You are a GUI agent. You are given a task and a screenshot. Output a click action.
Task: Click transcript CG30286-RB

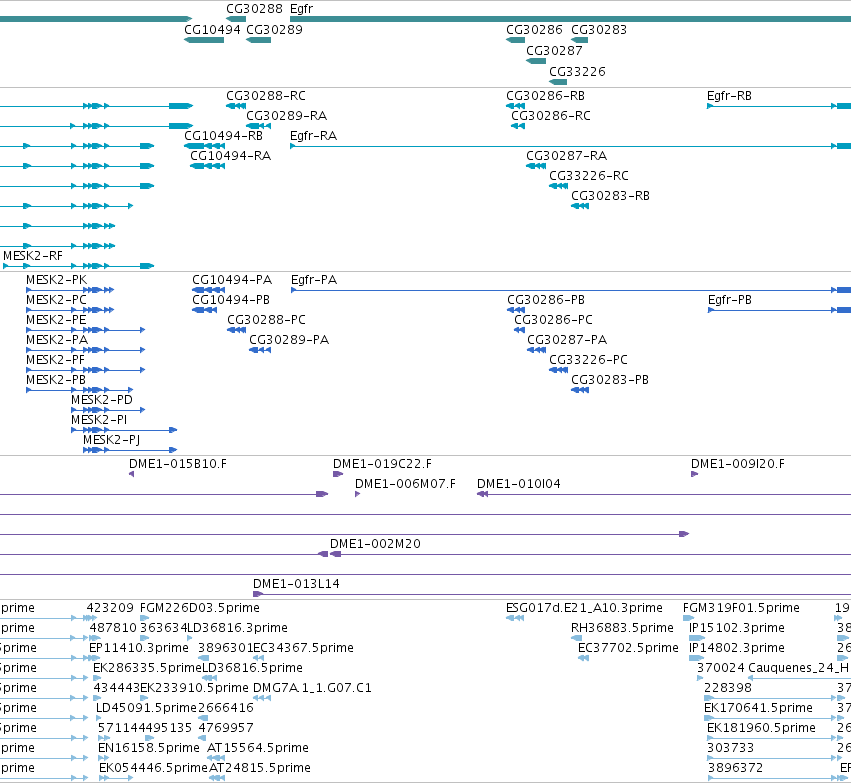click(545, 96)
